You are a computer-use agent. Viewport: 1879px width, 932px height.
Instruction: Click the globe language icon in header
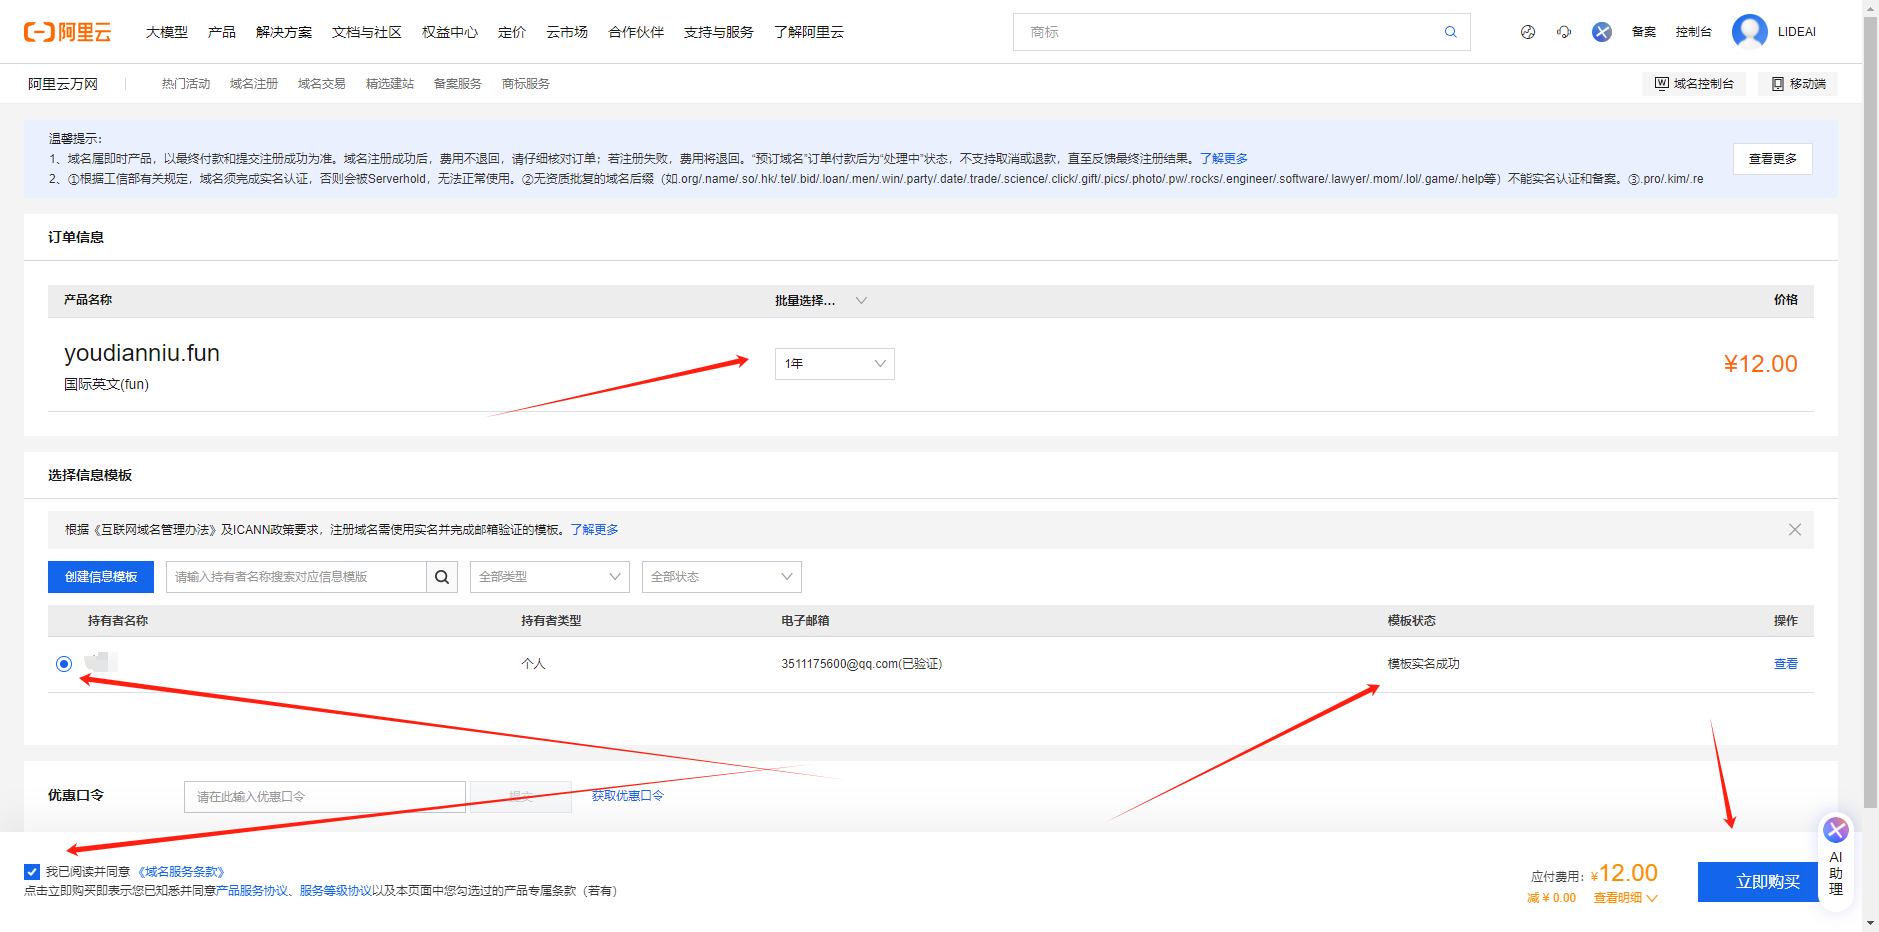coord(1527,32)
